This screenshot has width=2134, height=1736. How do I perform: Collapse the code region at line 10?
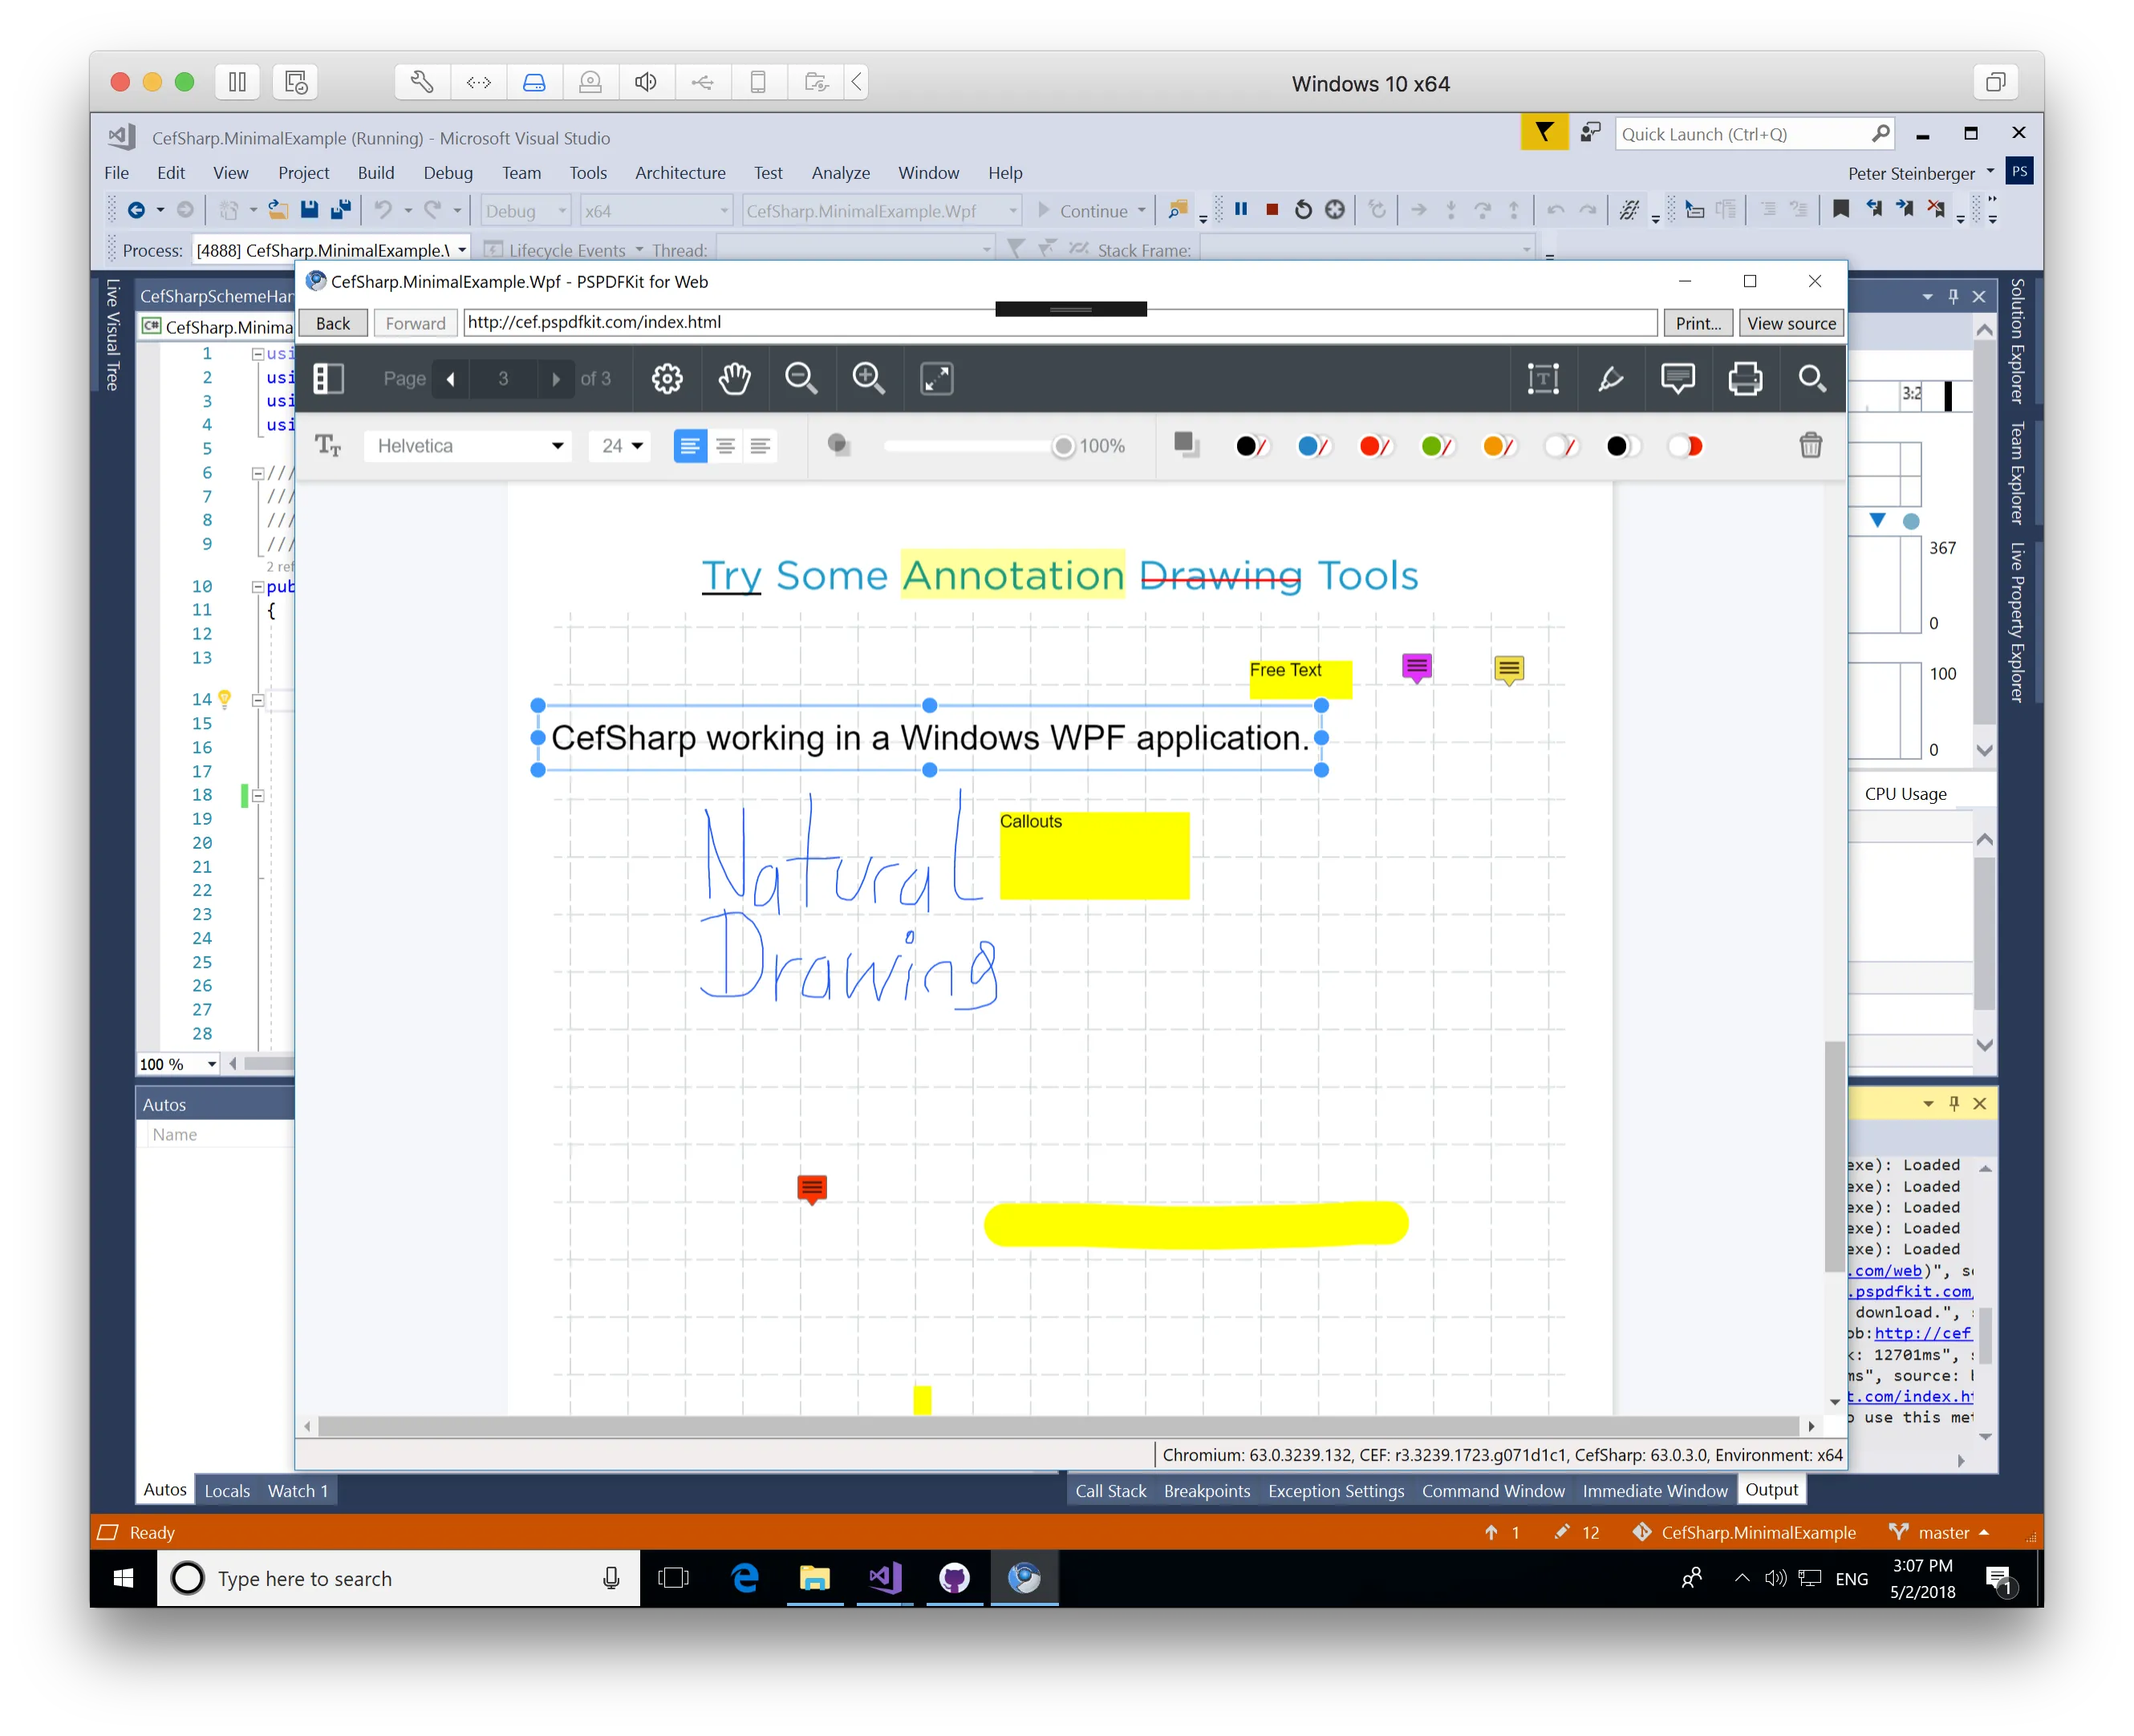pos(257,587)
